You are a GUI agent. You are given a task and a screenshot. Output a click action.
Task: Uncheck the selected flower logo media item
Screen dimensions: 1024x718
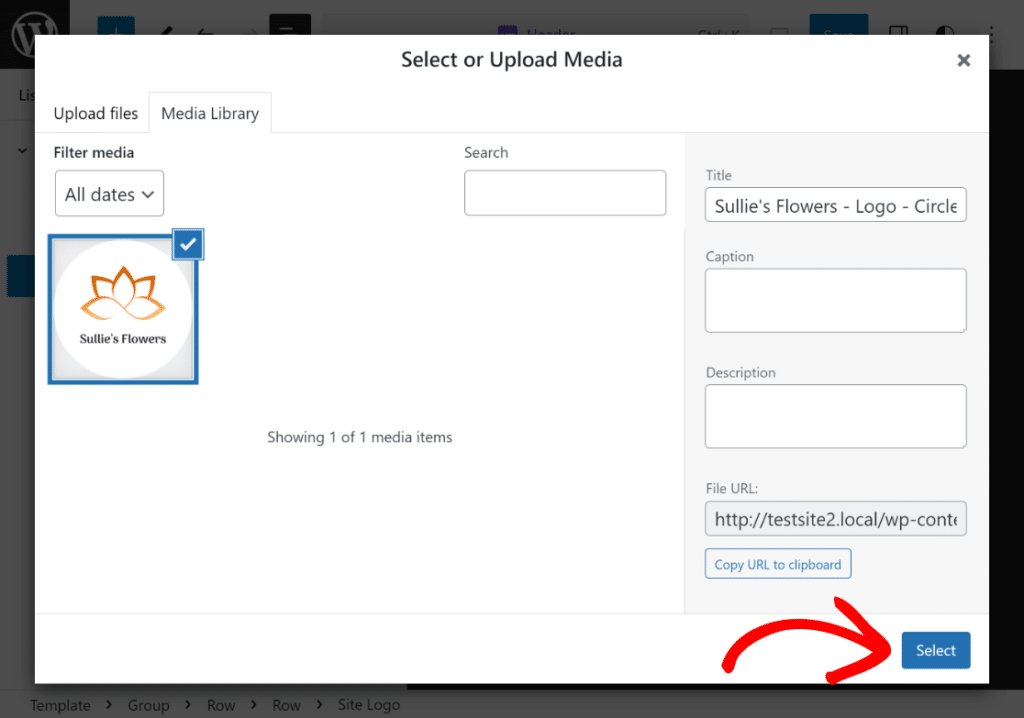[x=187, y=243]
